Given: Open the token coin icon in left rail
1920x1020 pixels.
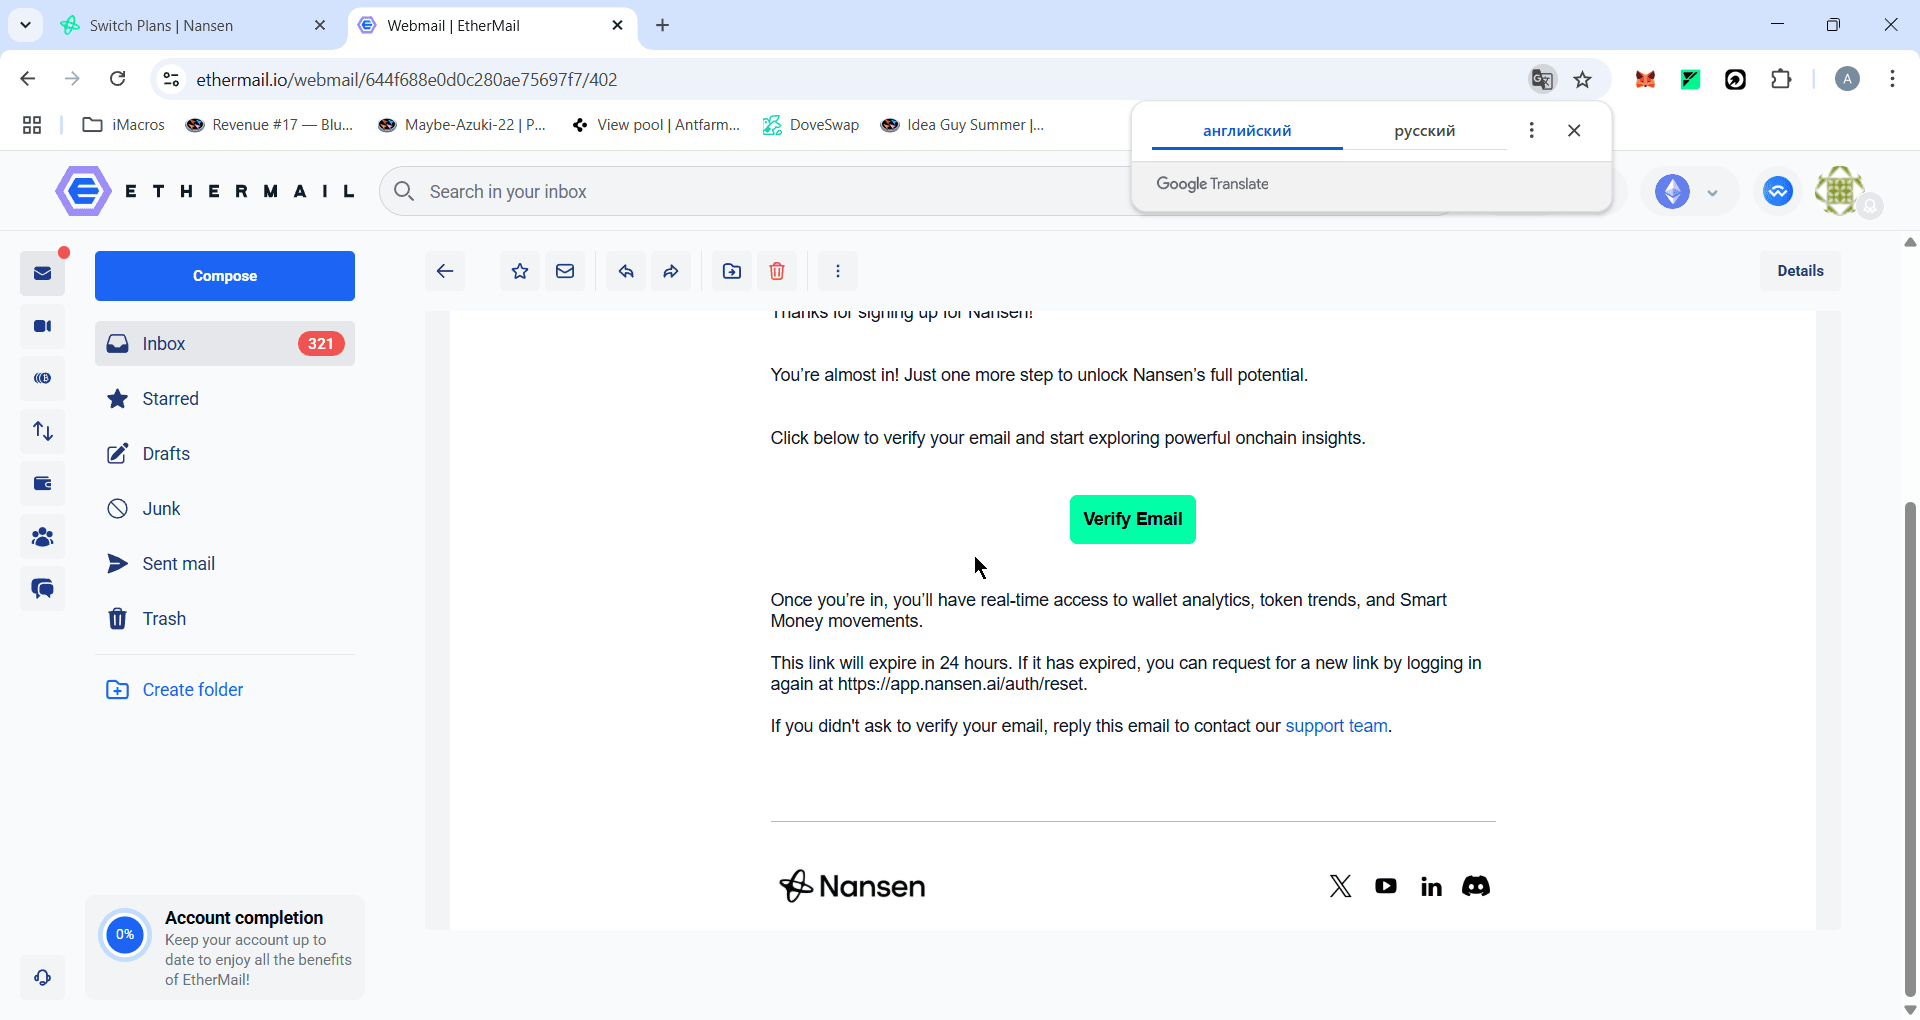Looking at the screenshot, I should pyautogui.click(x=42, y=379).
